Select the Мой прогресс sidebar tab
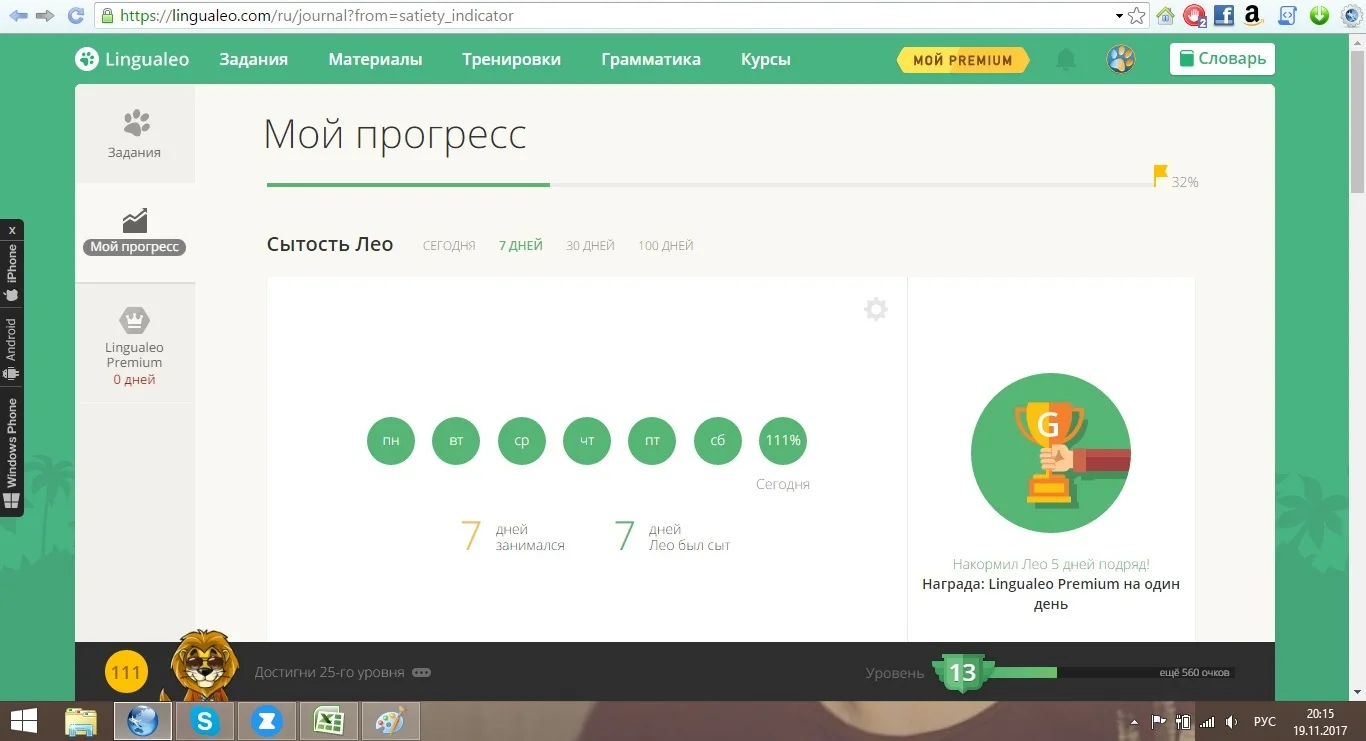Viewport: 1366px width, 741px height. [135, 232]
